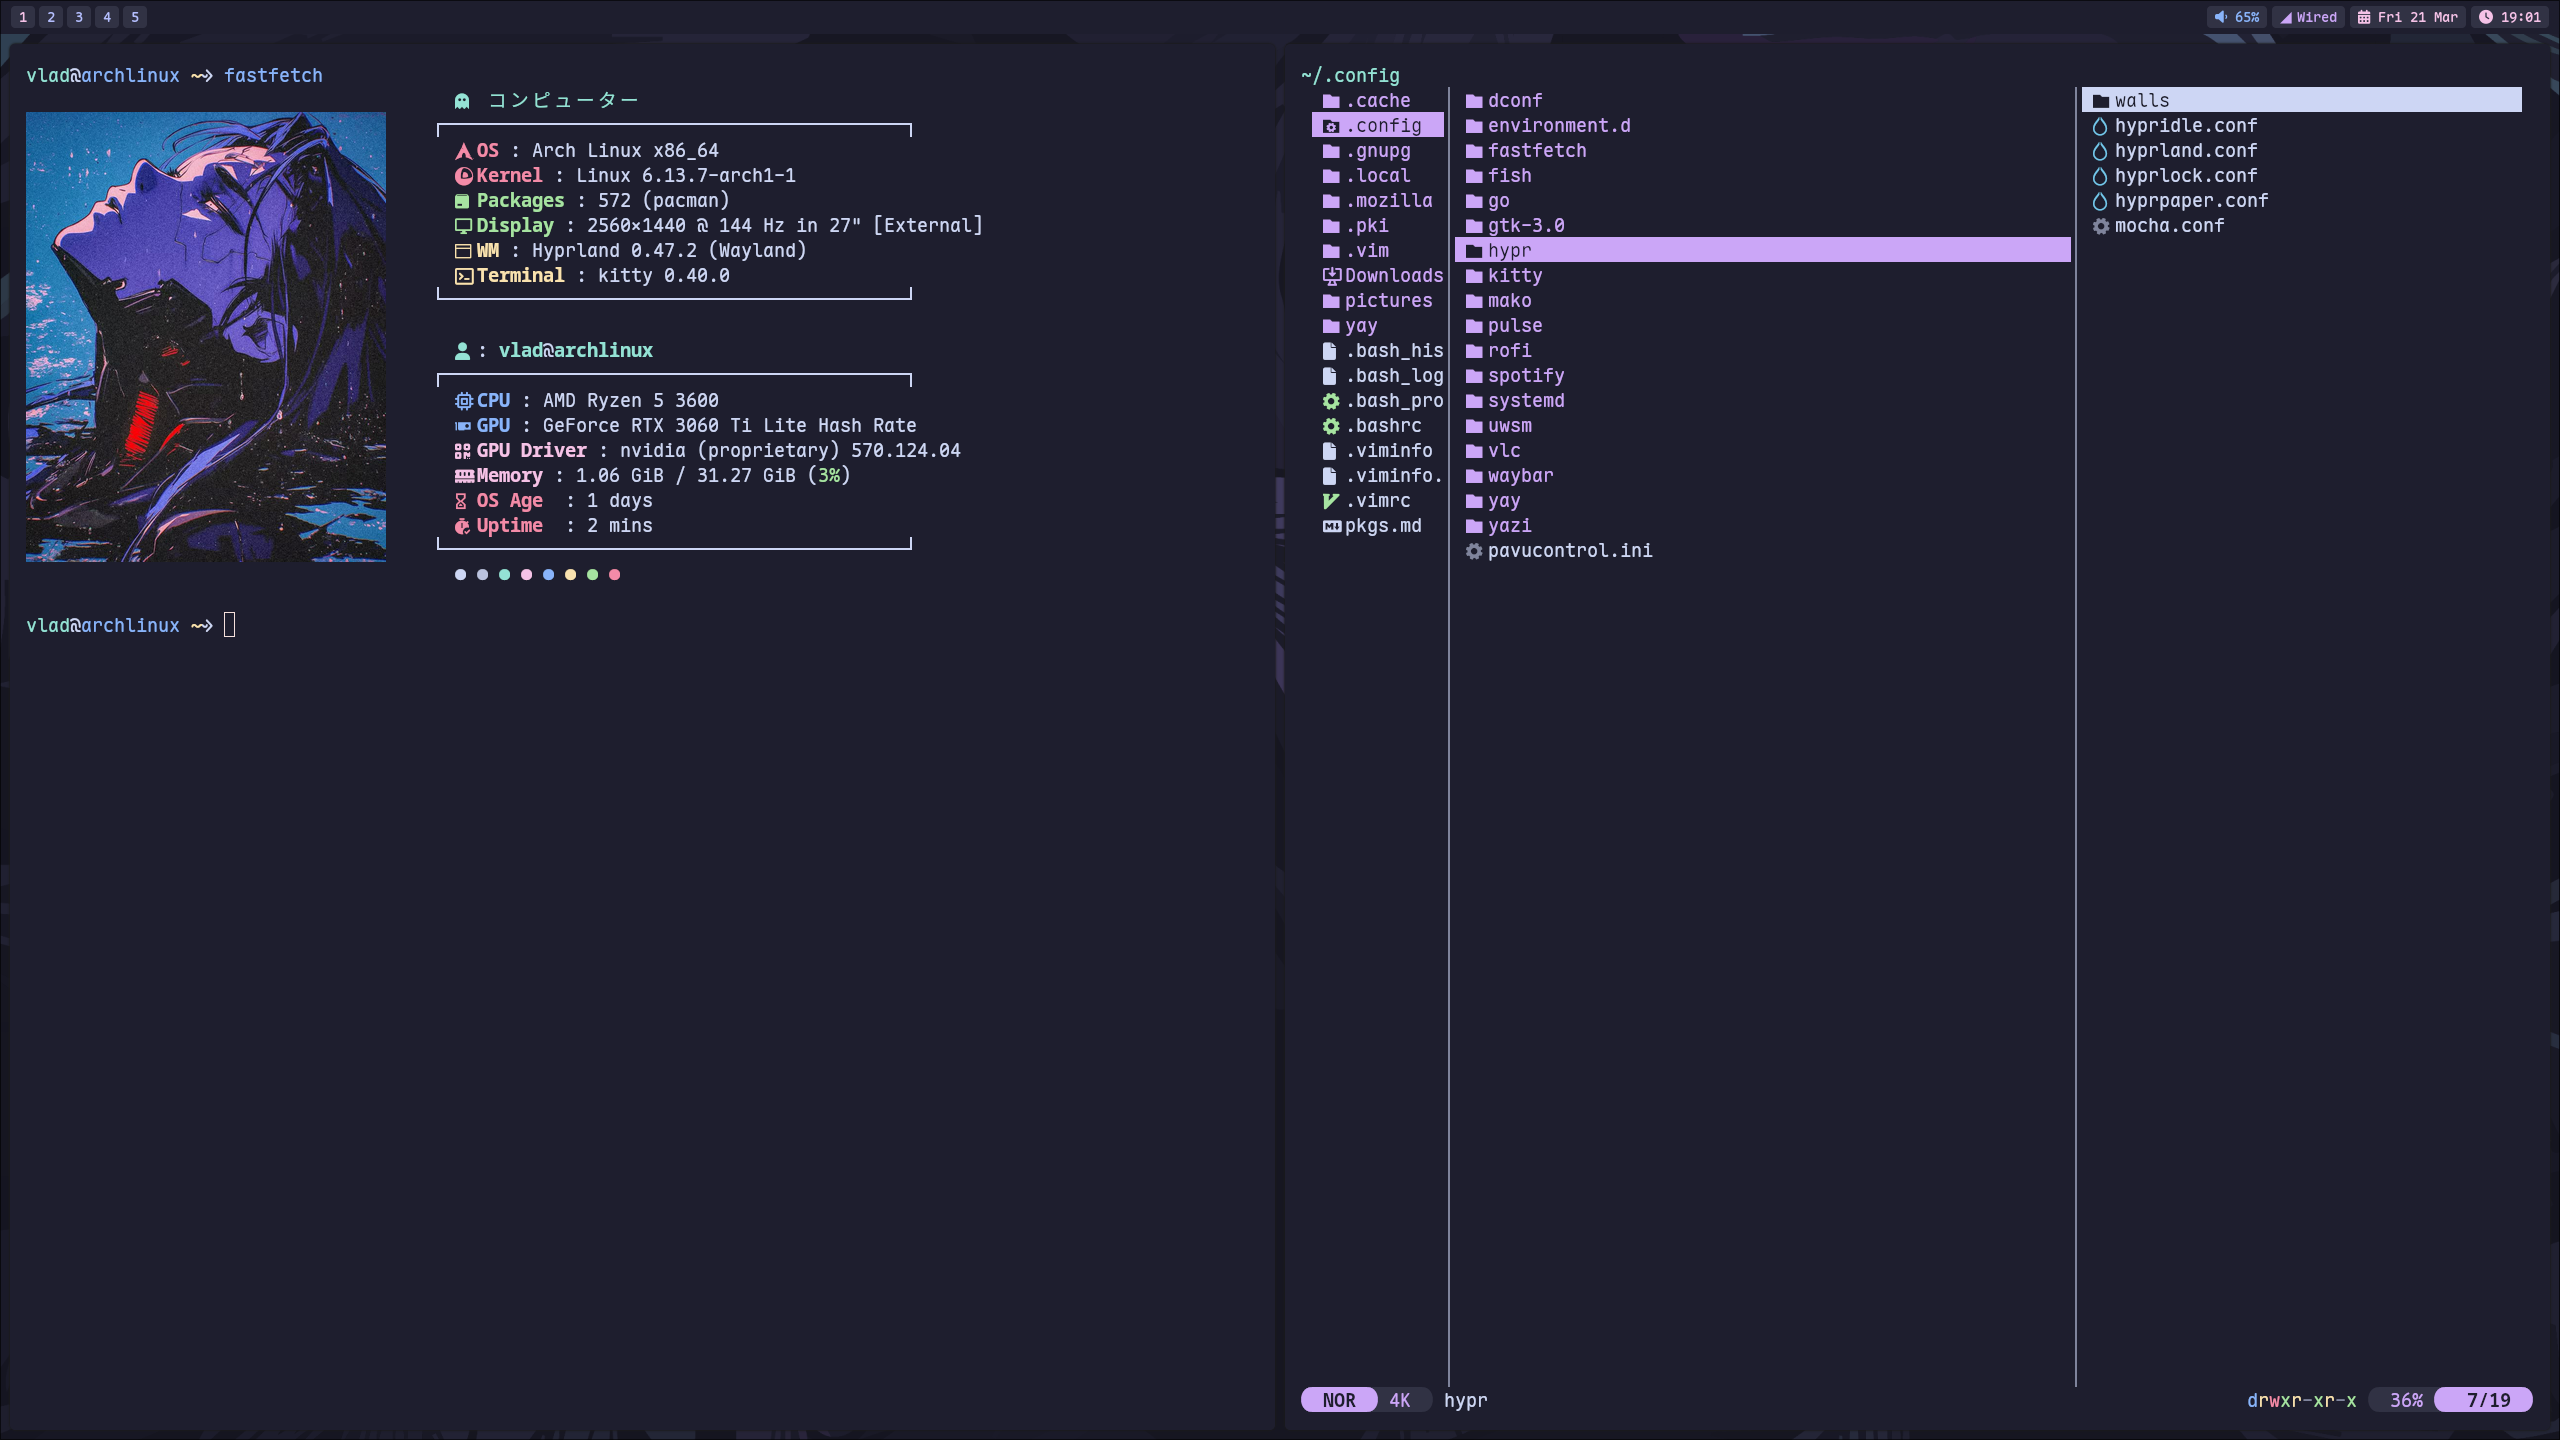The width and height of the screenshot is (2560, 1440).
Task: Switch to workspace 5
Action: tap(135, 17)
